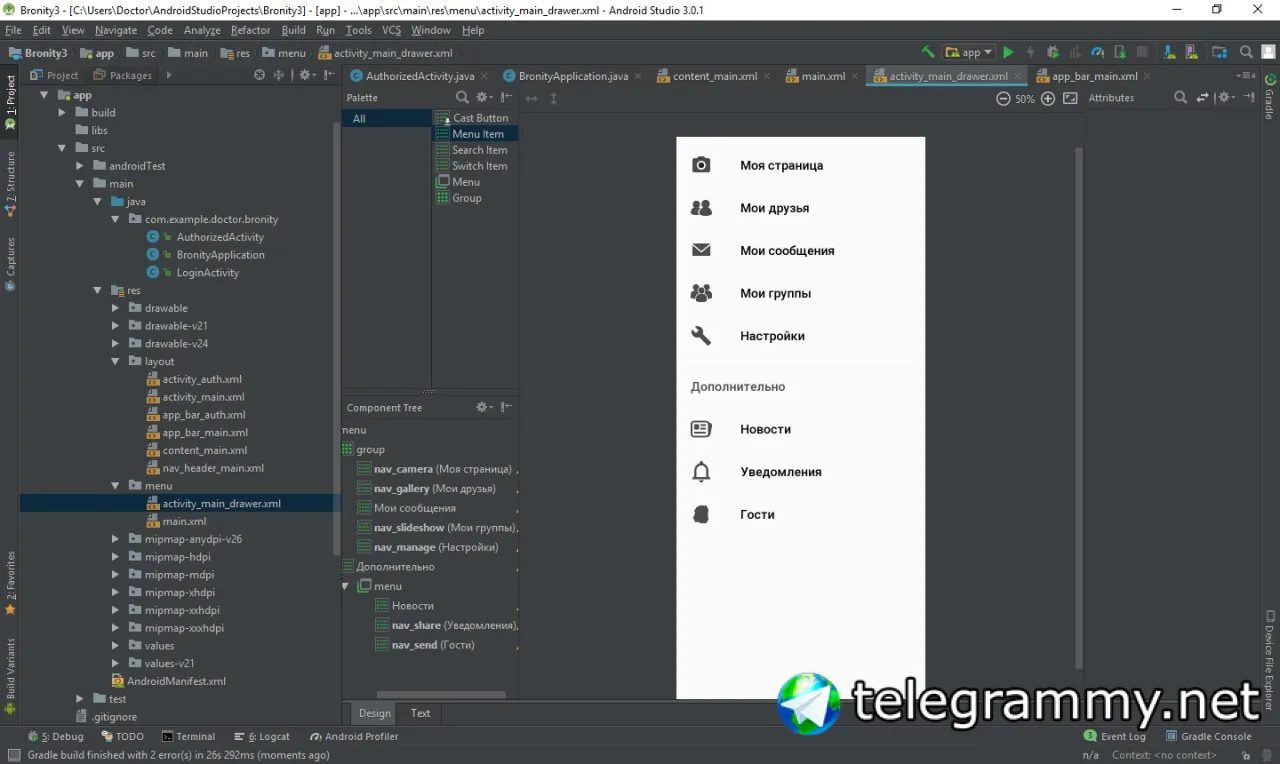Select nav_header_main.xml in project tree
Screen dimensions: 1280x764
pyautogui.click(x=213, y=468)
